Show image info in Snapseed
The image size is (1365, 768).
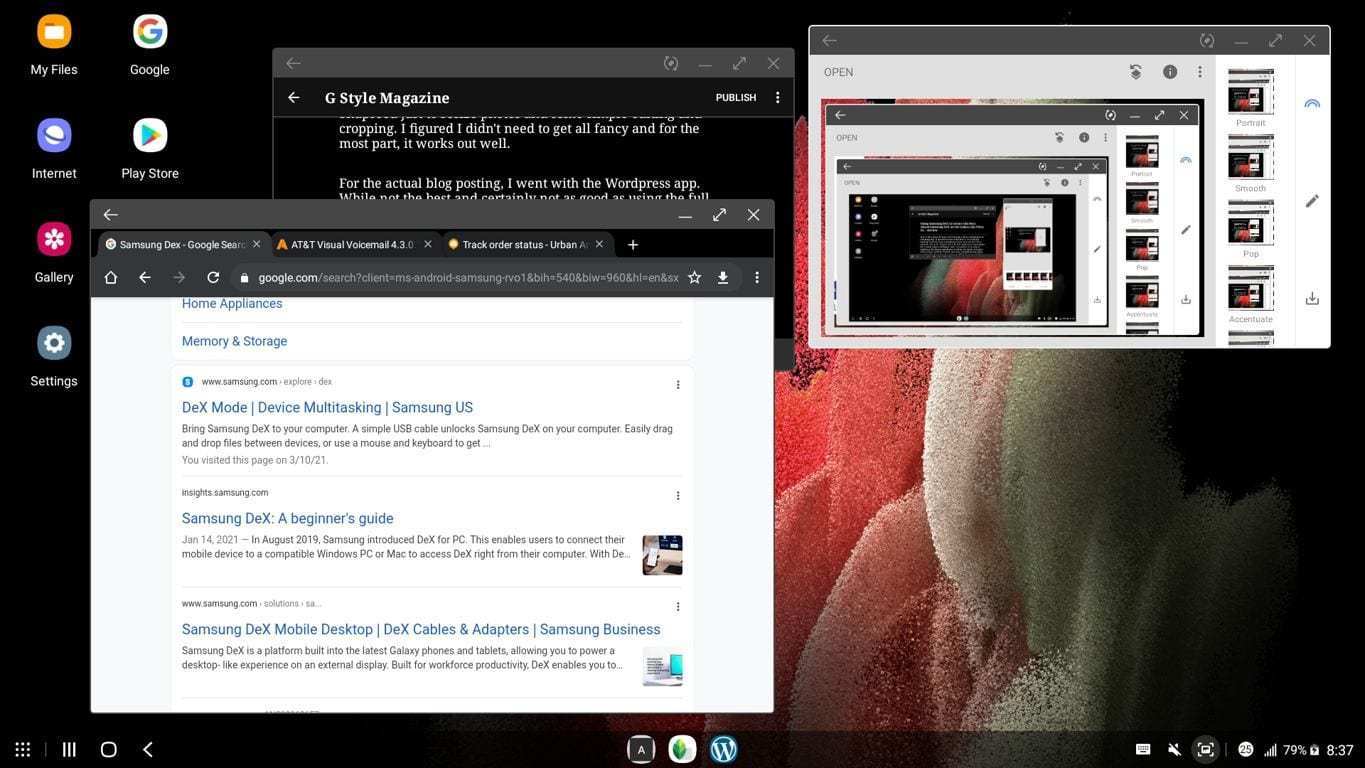1170,72
